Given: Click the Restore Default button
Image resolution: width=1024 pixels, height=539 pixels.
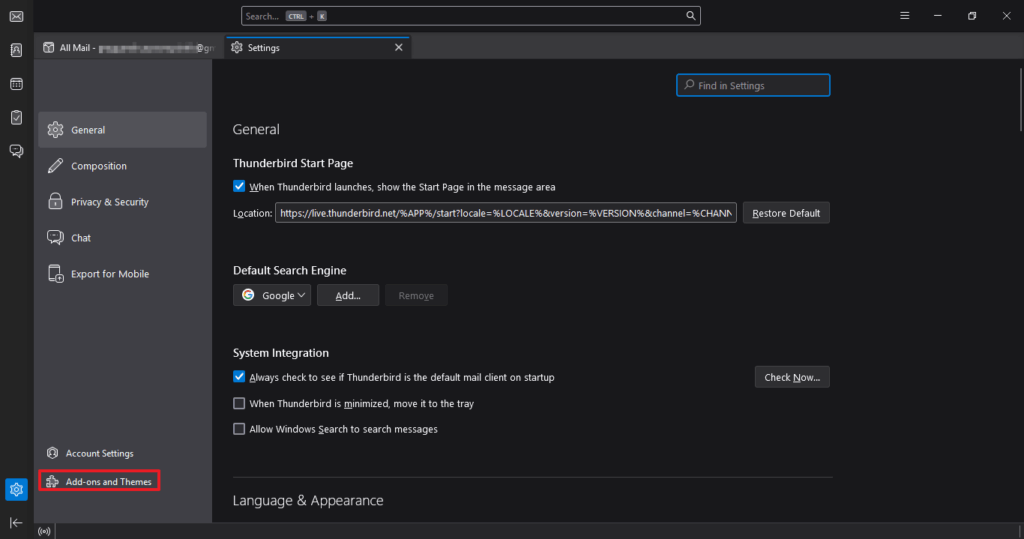Looking at the screenshot, I should (786, 213).
